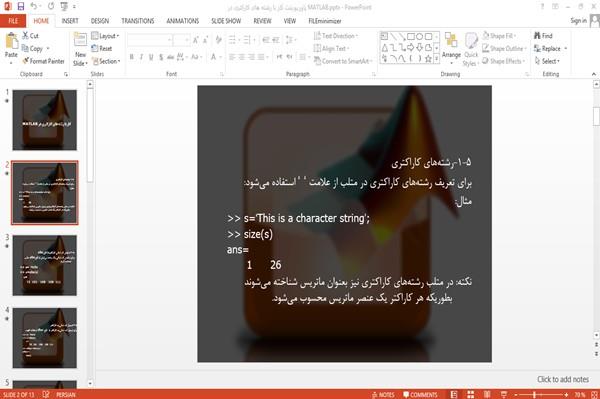Switch to SLIDE SHOW tab

coord(226,21)
